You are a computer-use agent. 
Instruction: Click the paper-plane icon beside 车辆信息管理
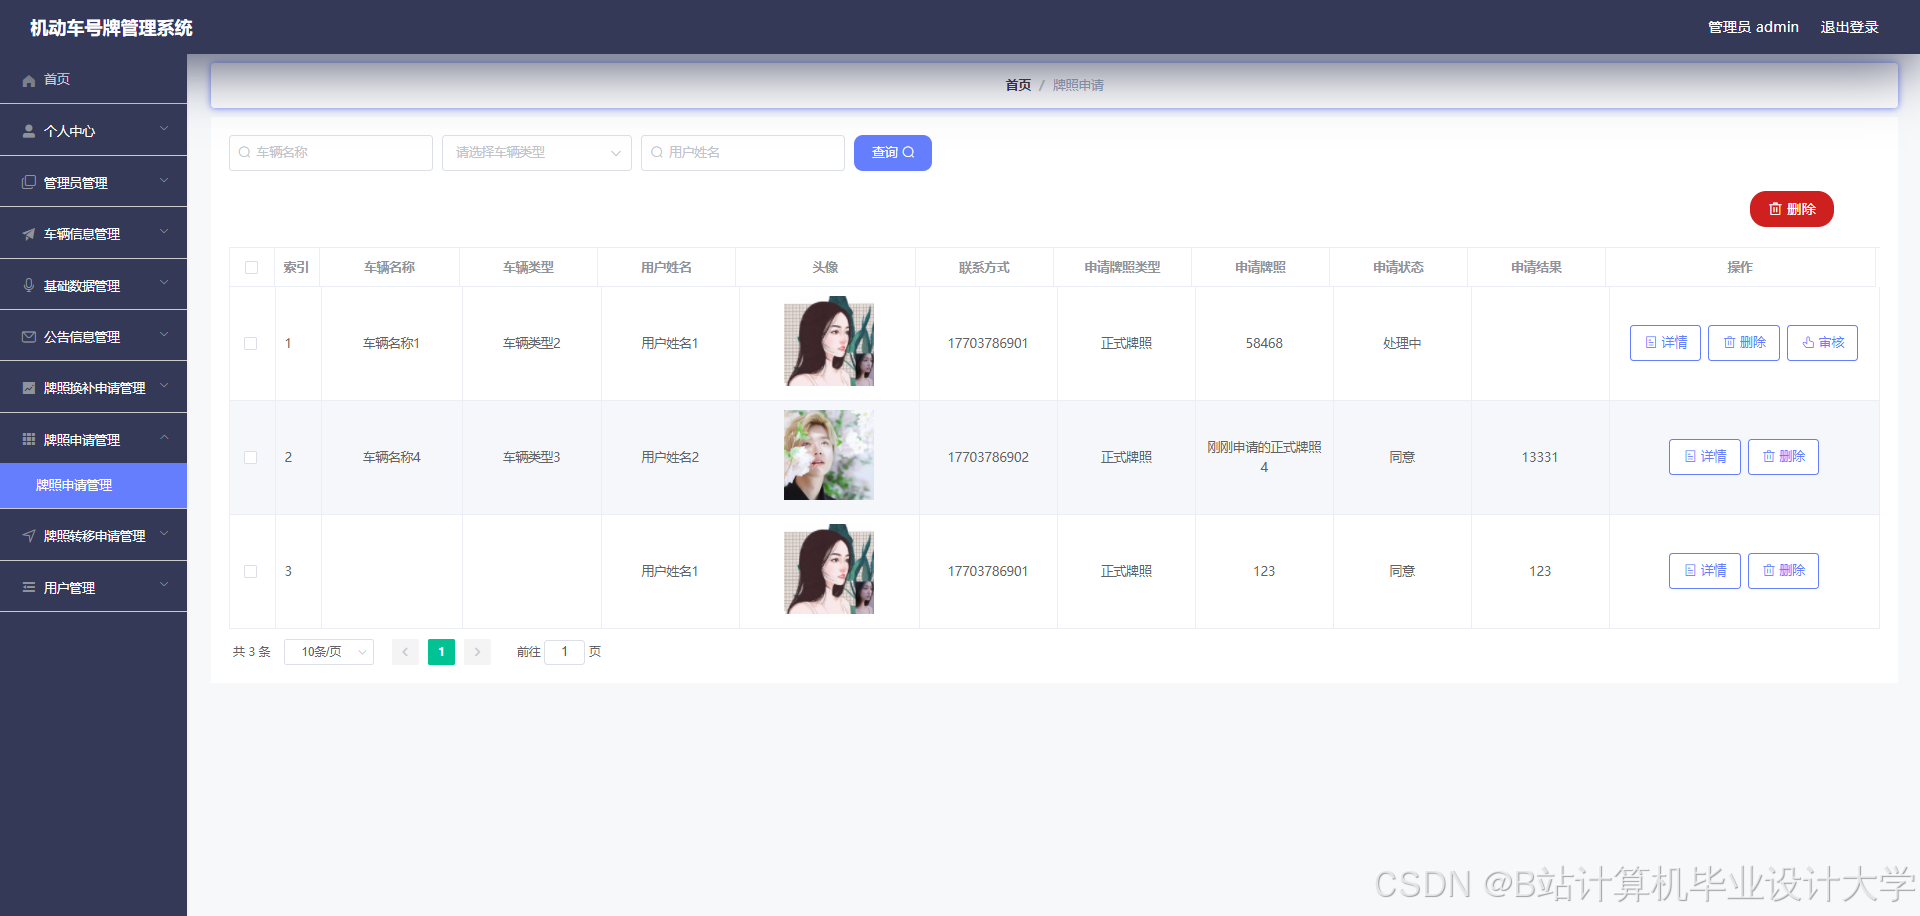(29, 234)
